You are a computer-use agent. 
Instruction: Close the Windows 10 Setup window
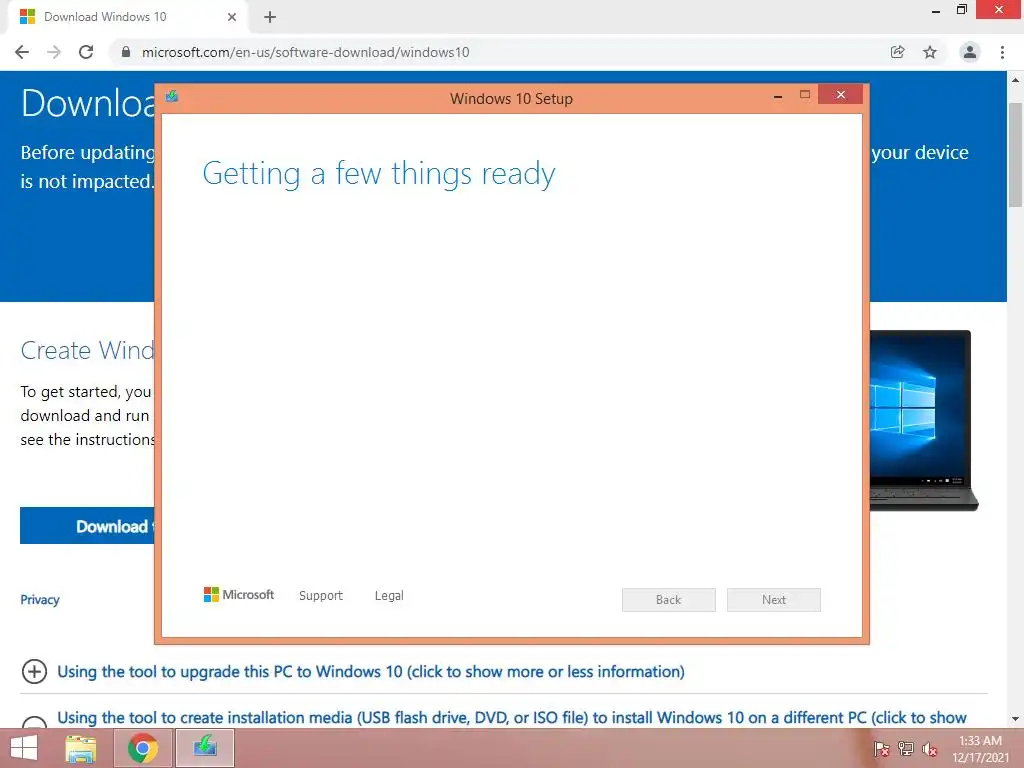pyautogui.click(x=840, y=95)
